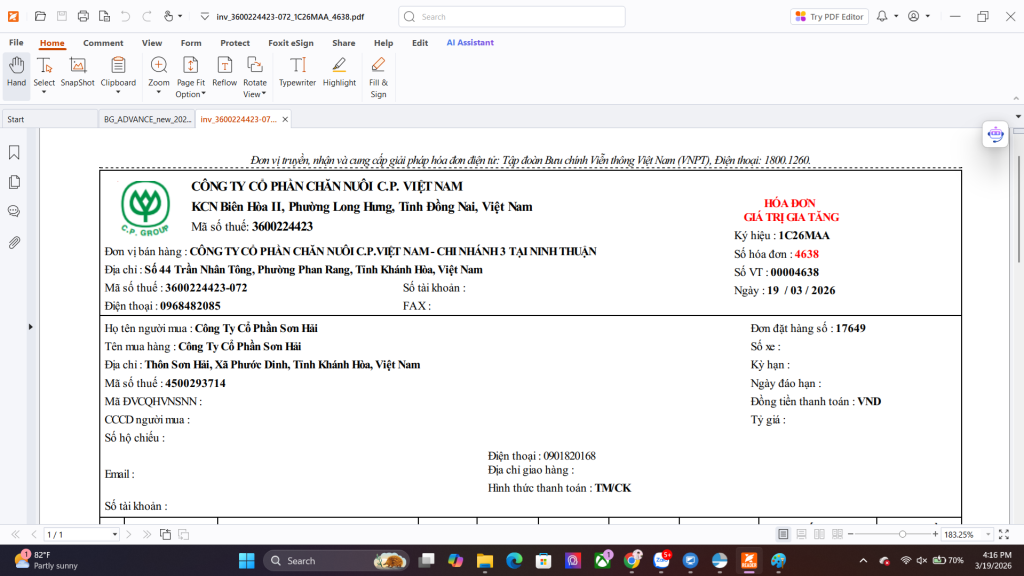Click the Reflow icon

(x=225, y=72)
